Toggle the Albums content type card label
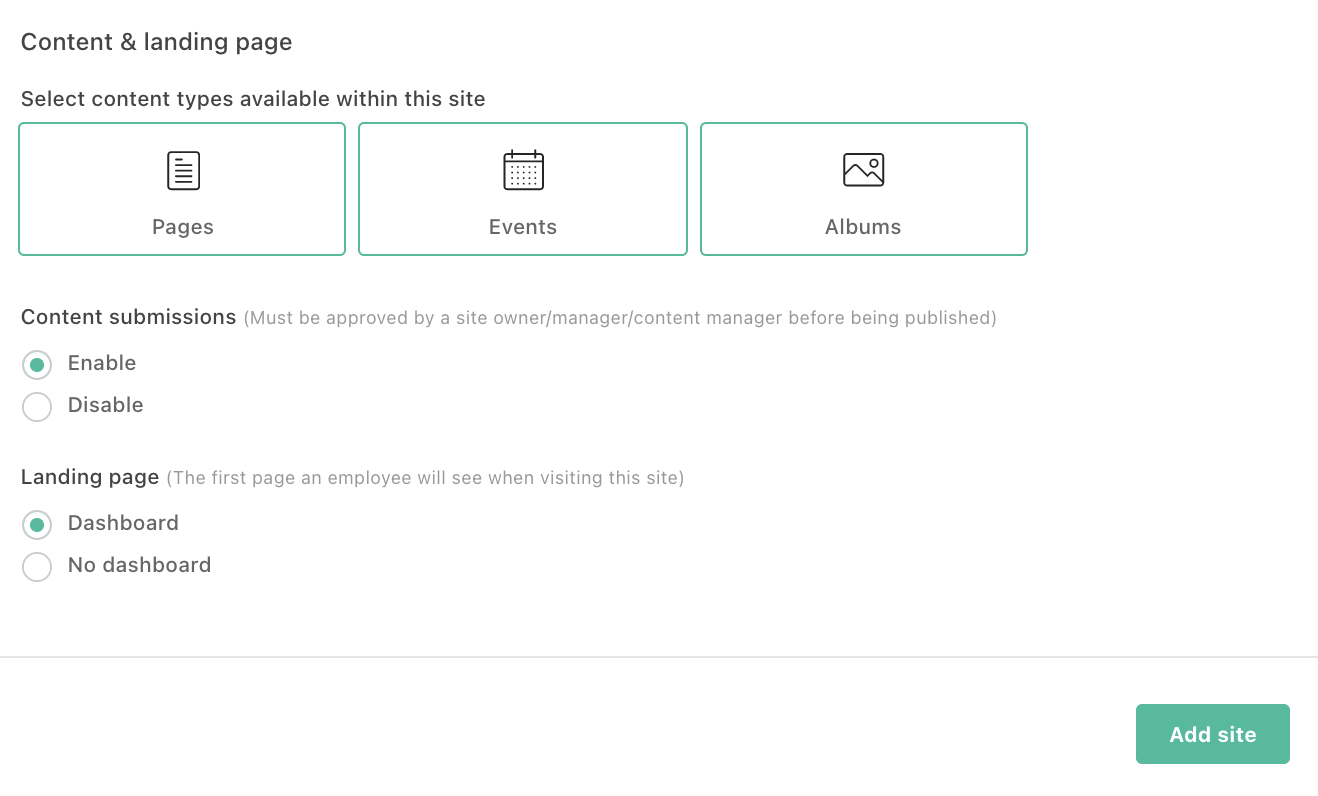This screenshot has width=1318, height=796. click(x=863, y=227)
